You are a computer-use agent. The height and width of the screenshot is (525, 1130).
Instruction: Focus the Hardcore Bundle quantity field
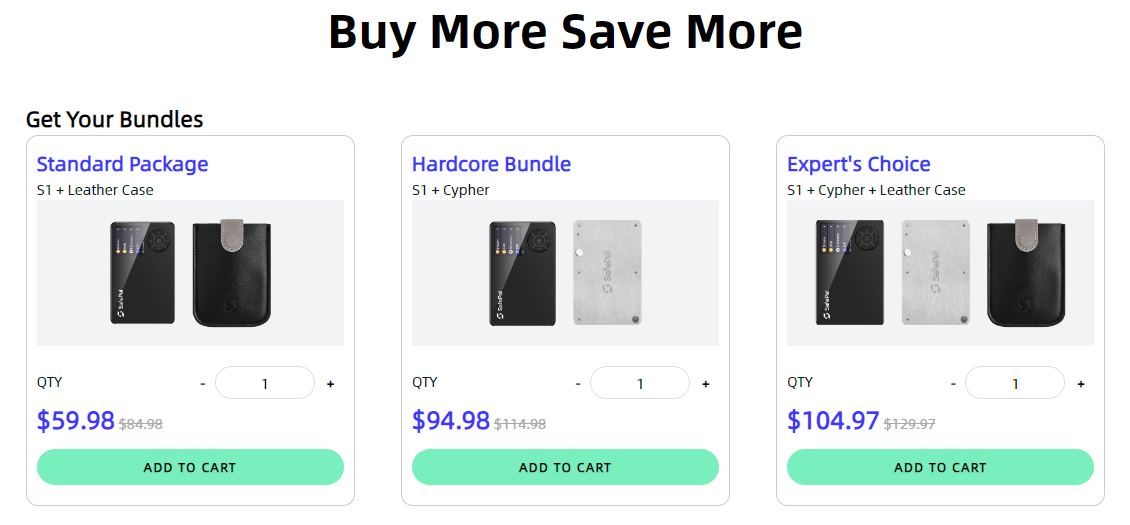640,383
